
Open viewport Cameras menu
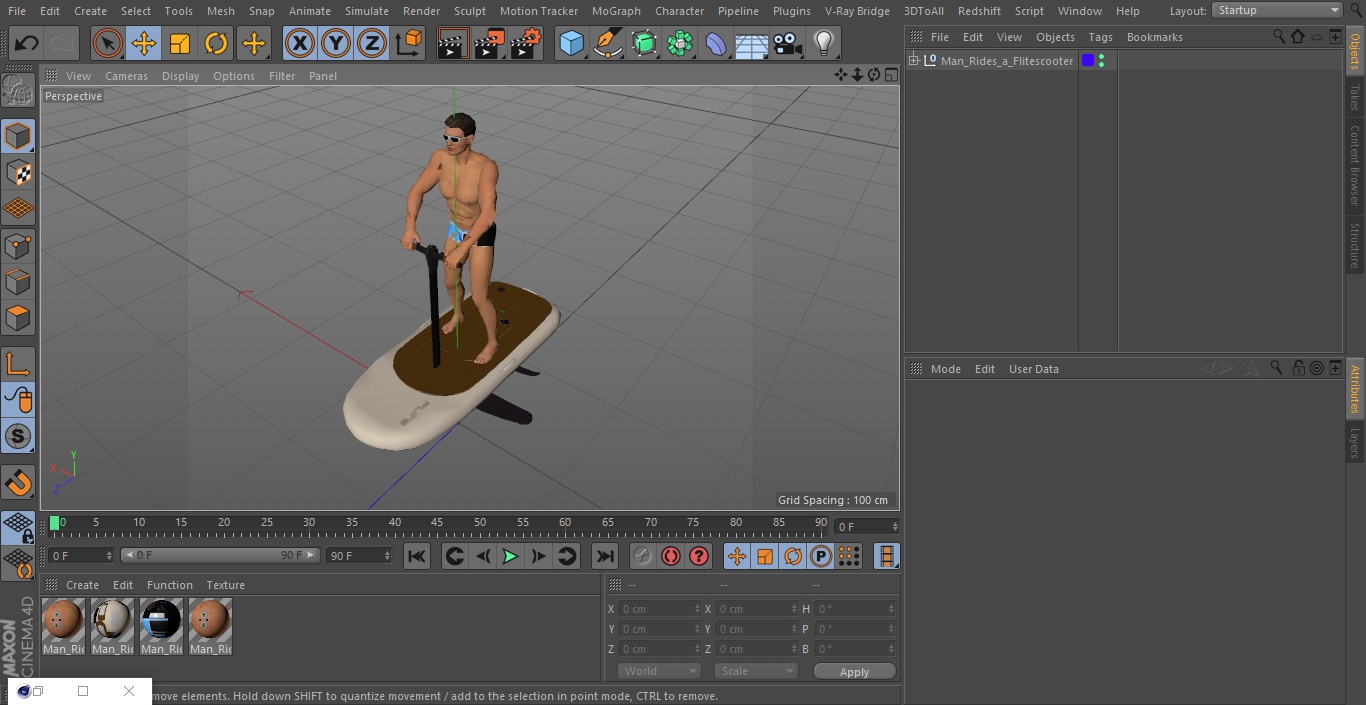click(126, 76)
